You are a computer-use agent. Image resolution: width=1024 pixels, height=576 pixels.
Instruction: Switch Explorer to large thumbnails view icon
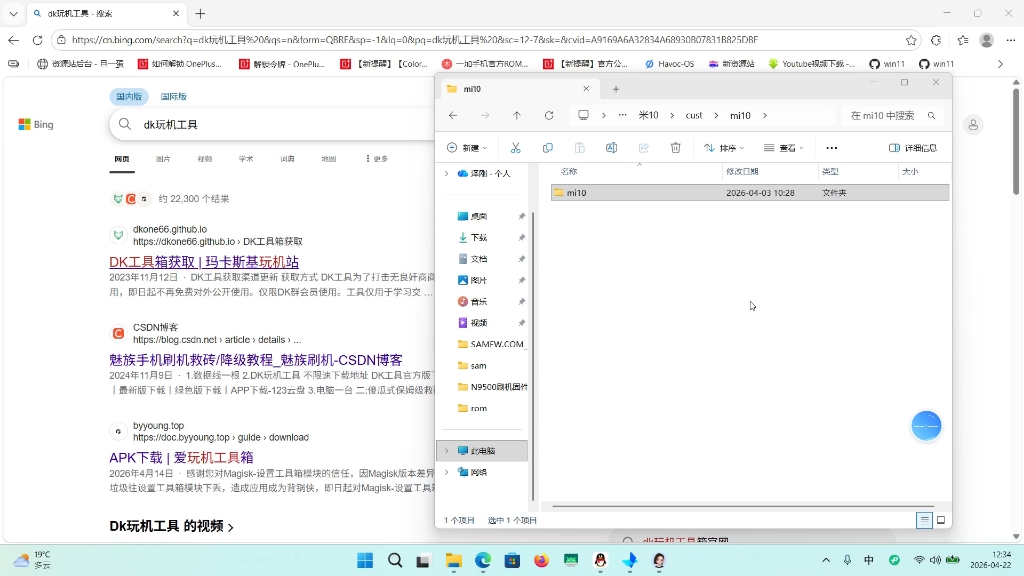(941, 520)
